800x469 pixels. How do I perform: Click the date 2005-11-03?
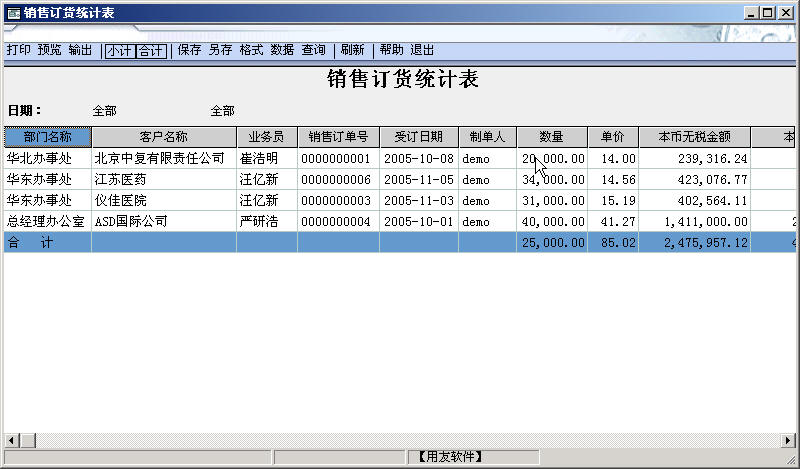[x=419, y=201]
